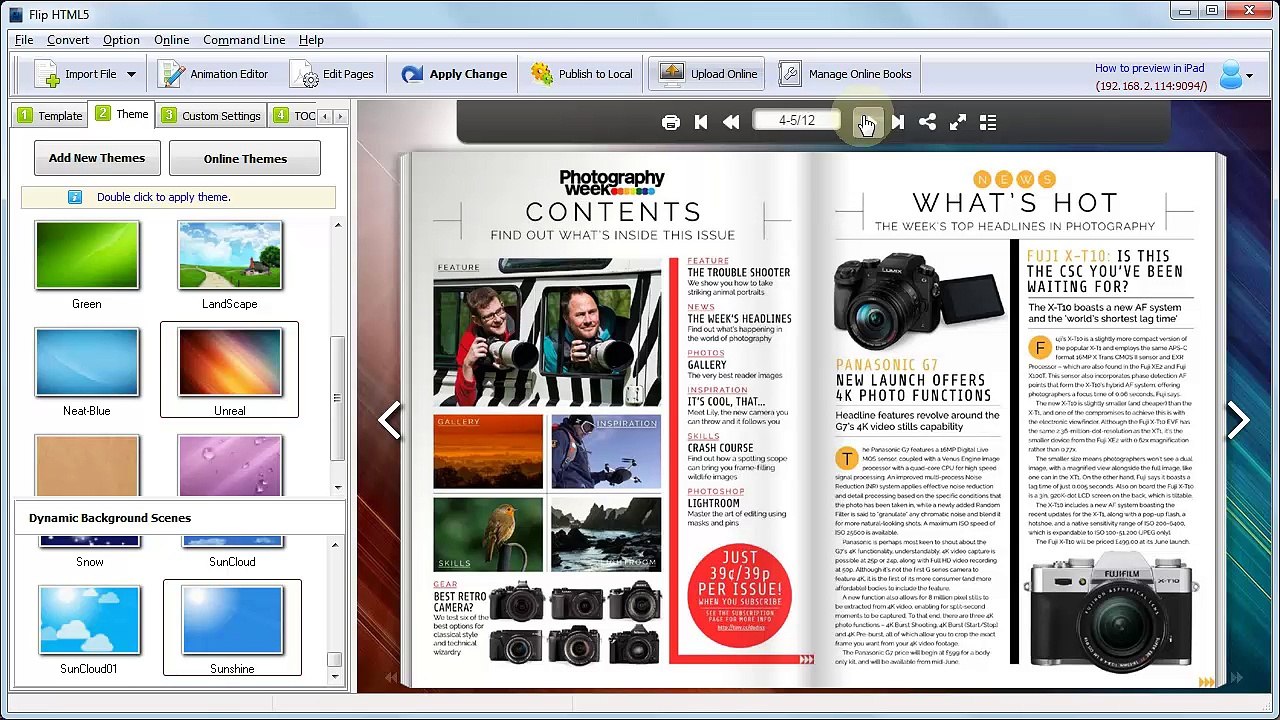Select the Green theme thumbnail

point(87,256)
